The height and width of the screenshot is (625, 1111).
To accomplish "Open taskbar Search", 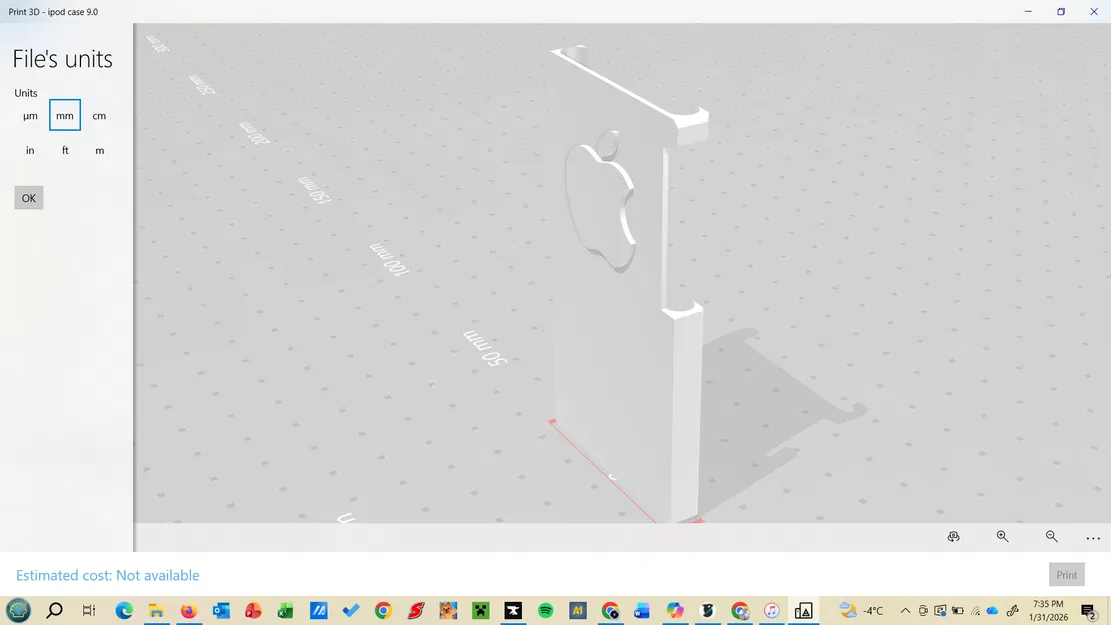I will 55,610.
